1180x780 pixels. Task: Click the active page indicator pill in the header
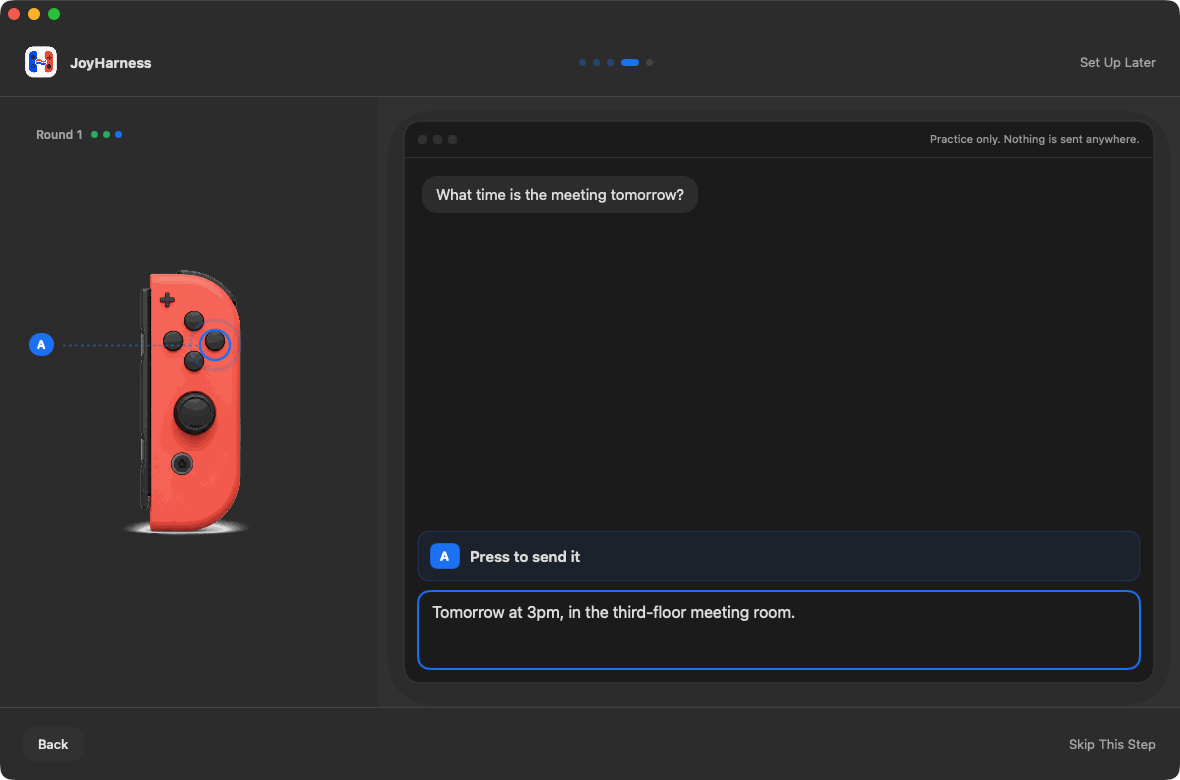(630, 62)
